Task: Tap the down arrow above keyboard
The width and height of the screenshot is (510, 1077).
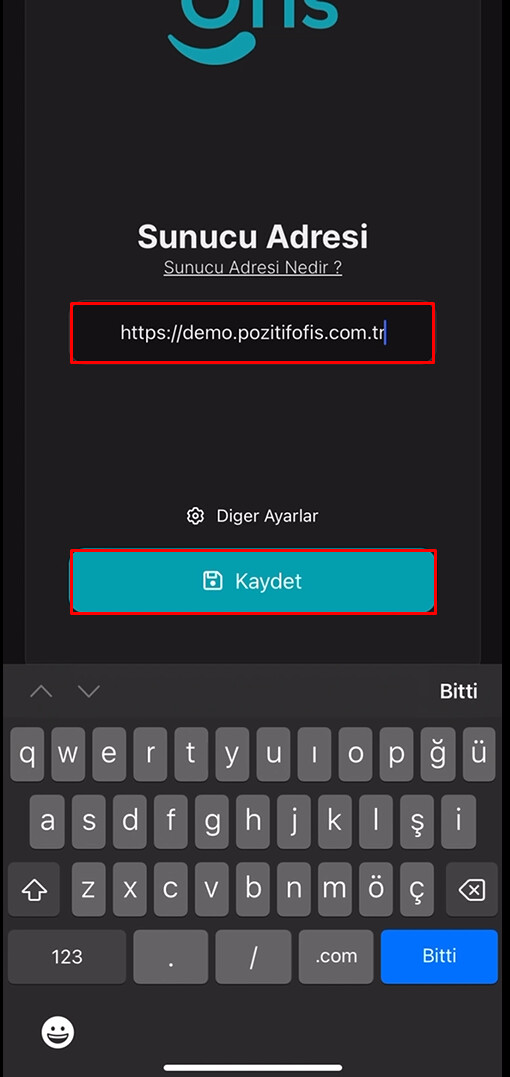Action: [89, 691]
